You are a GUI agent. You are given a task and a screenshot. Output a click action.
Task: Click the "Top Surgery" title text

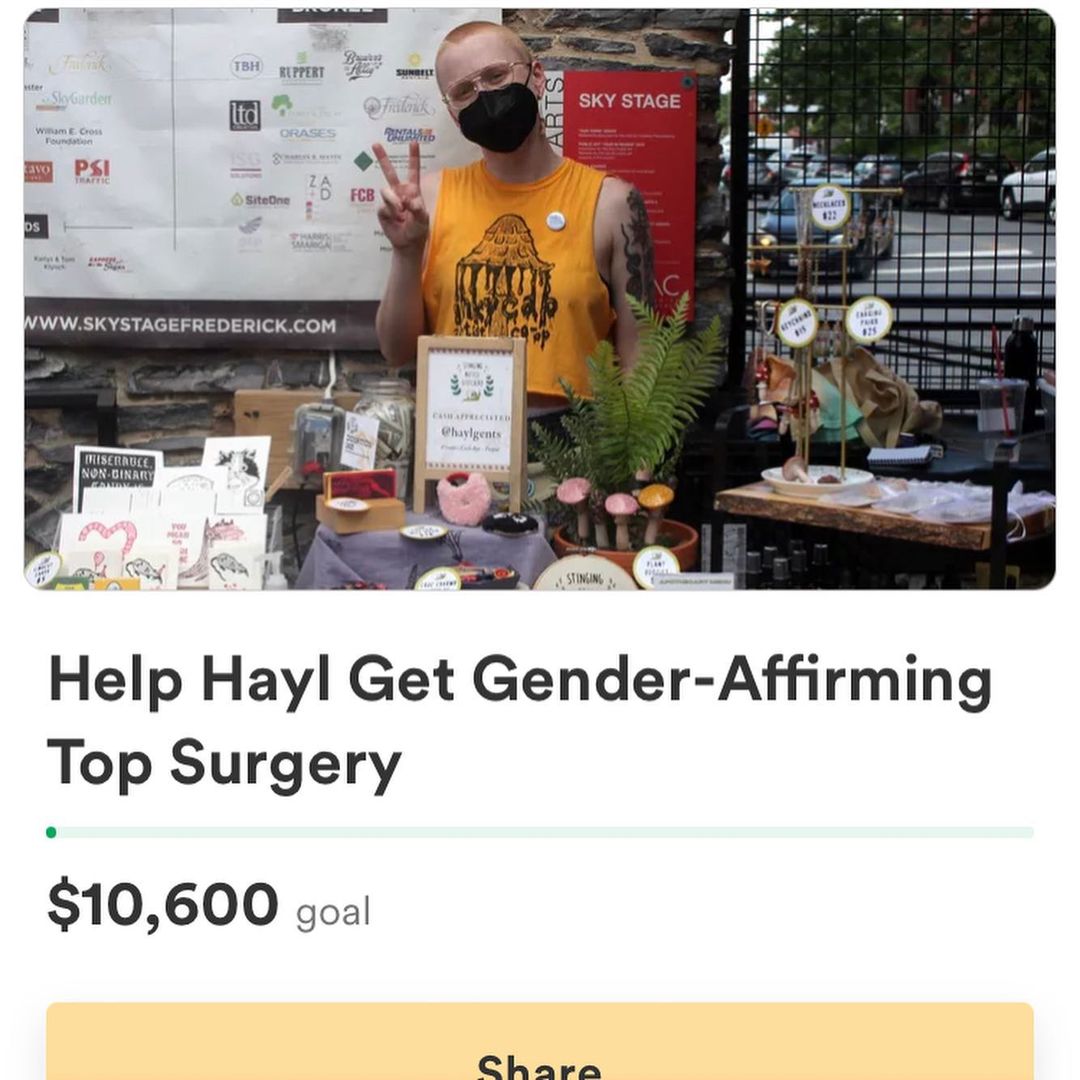pyautogui.click(x=224, y=765)
